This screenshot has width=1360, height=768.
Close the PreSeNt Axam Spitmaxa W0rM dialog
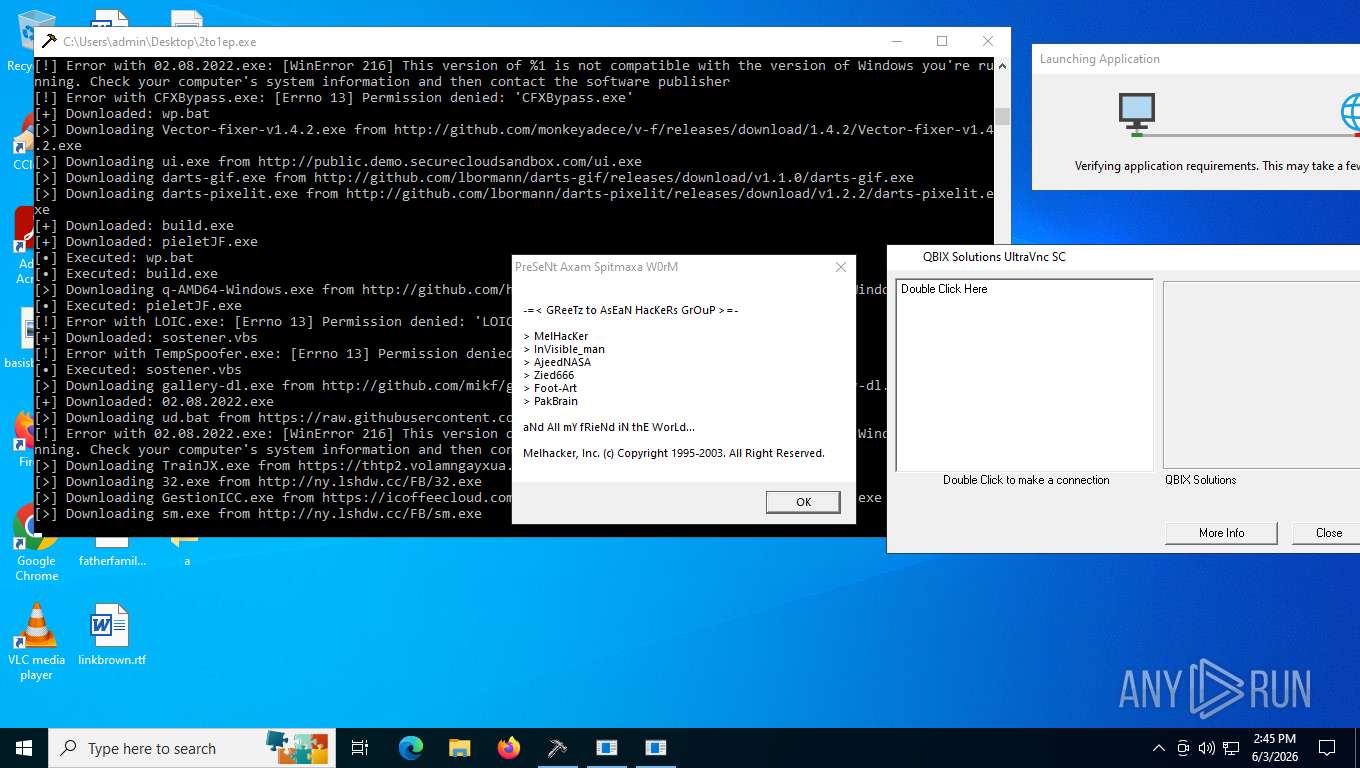click(x=840, y=267)
